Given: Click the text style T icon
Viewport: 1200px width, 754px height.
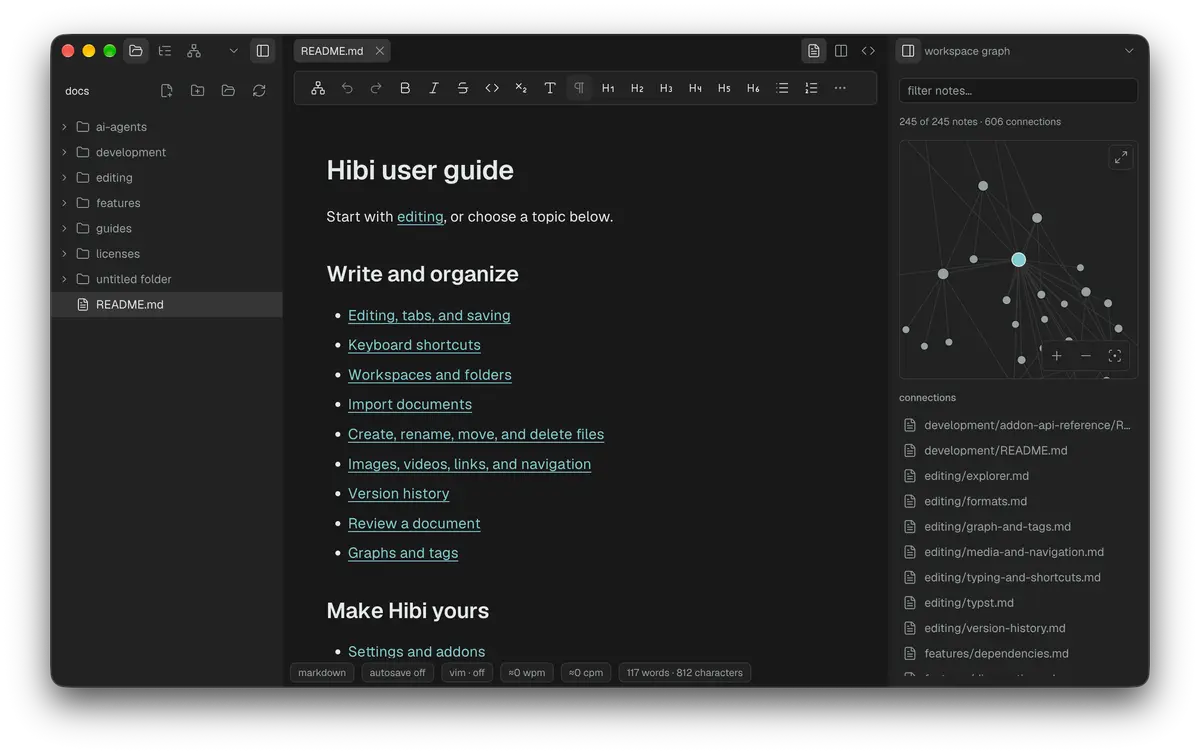Looking at the screenshot, I should (550, 88).
